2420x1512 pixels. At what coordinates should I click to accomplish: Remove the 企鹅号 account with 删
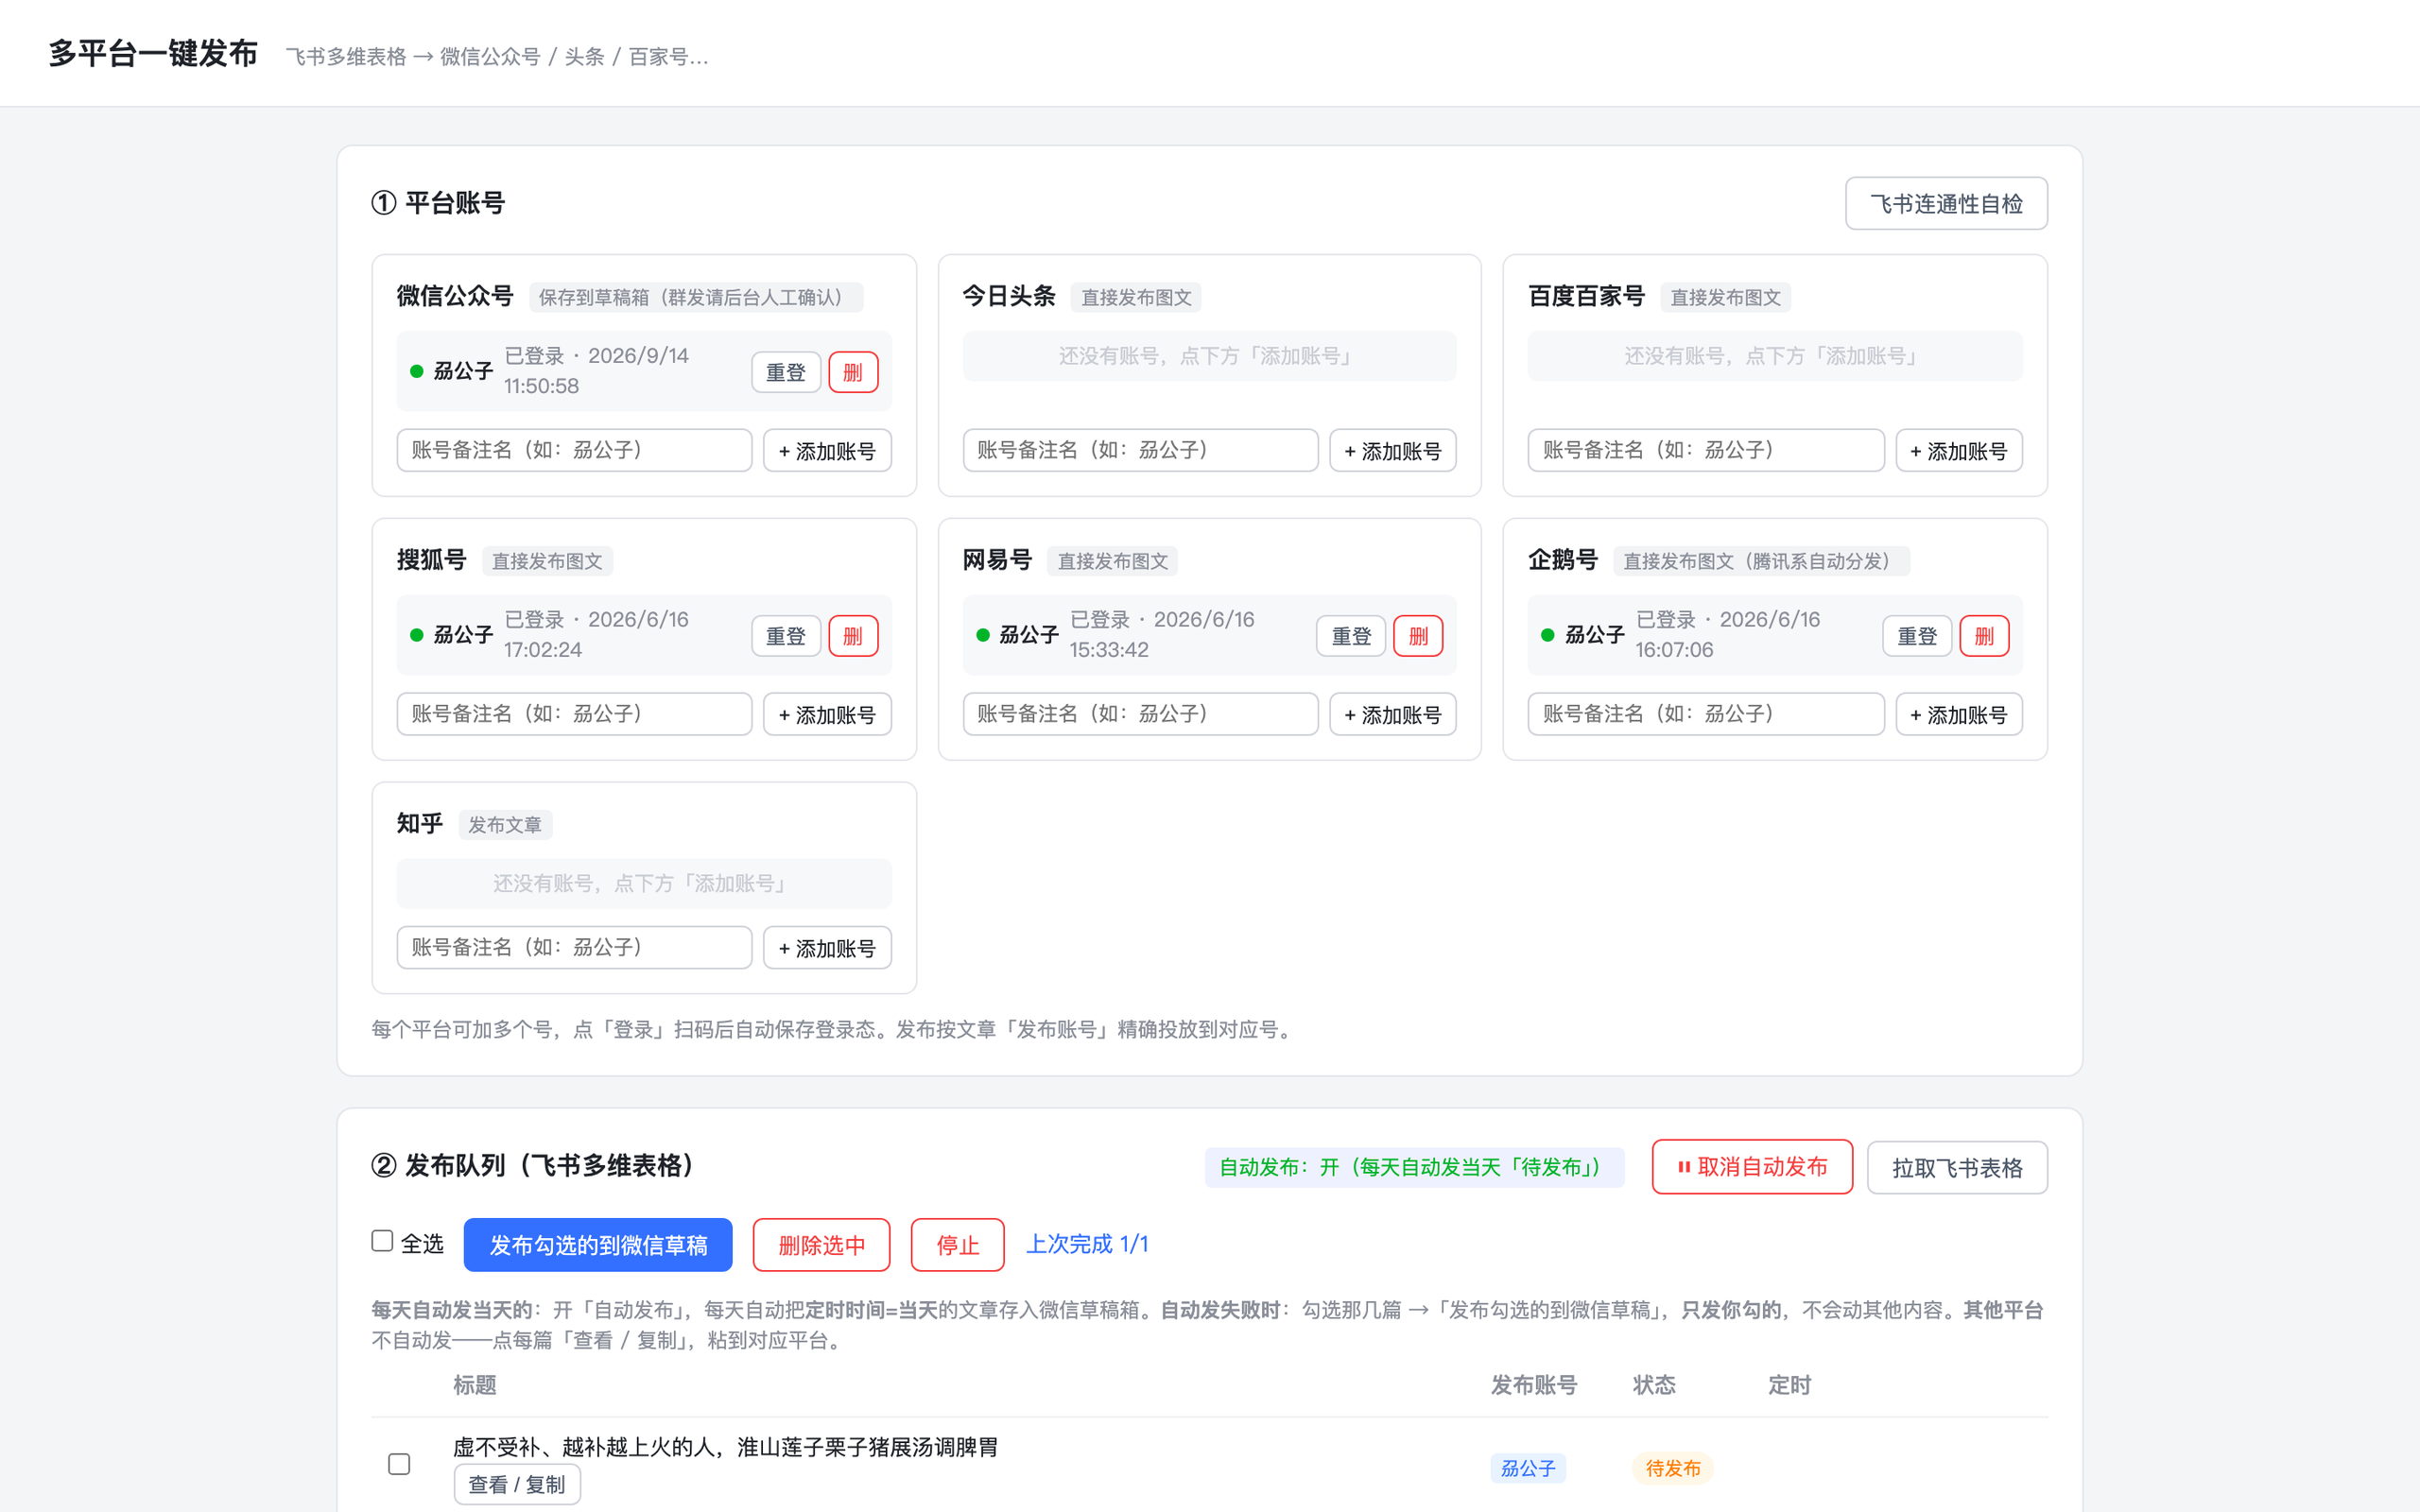(1984, 636)
